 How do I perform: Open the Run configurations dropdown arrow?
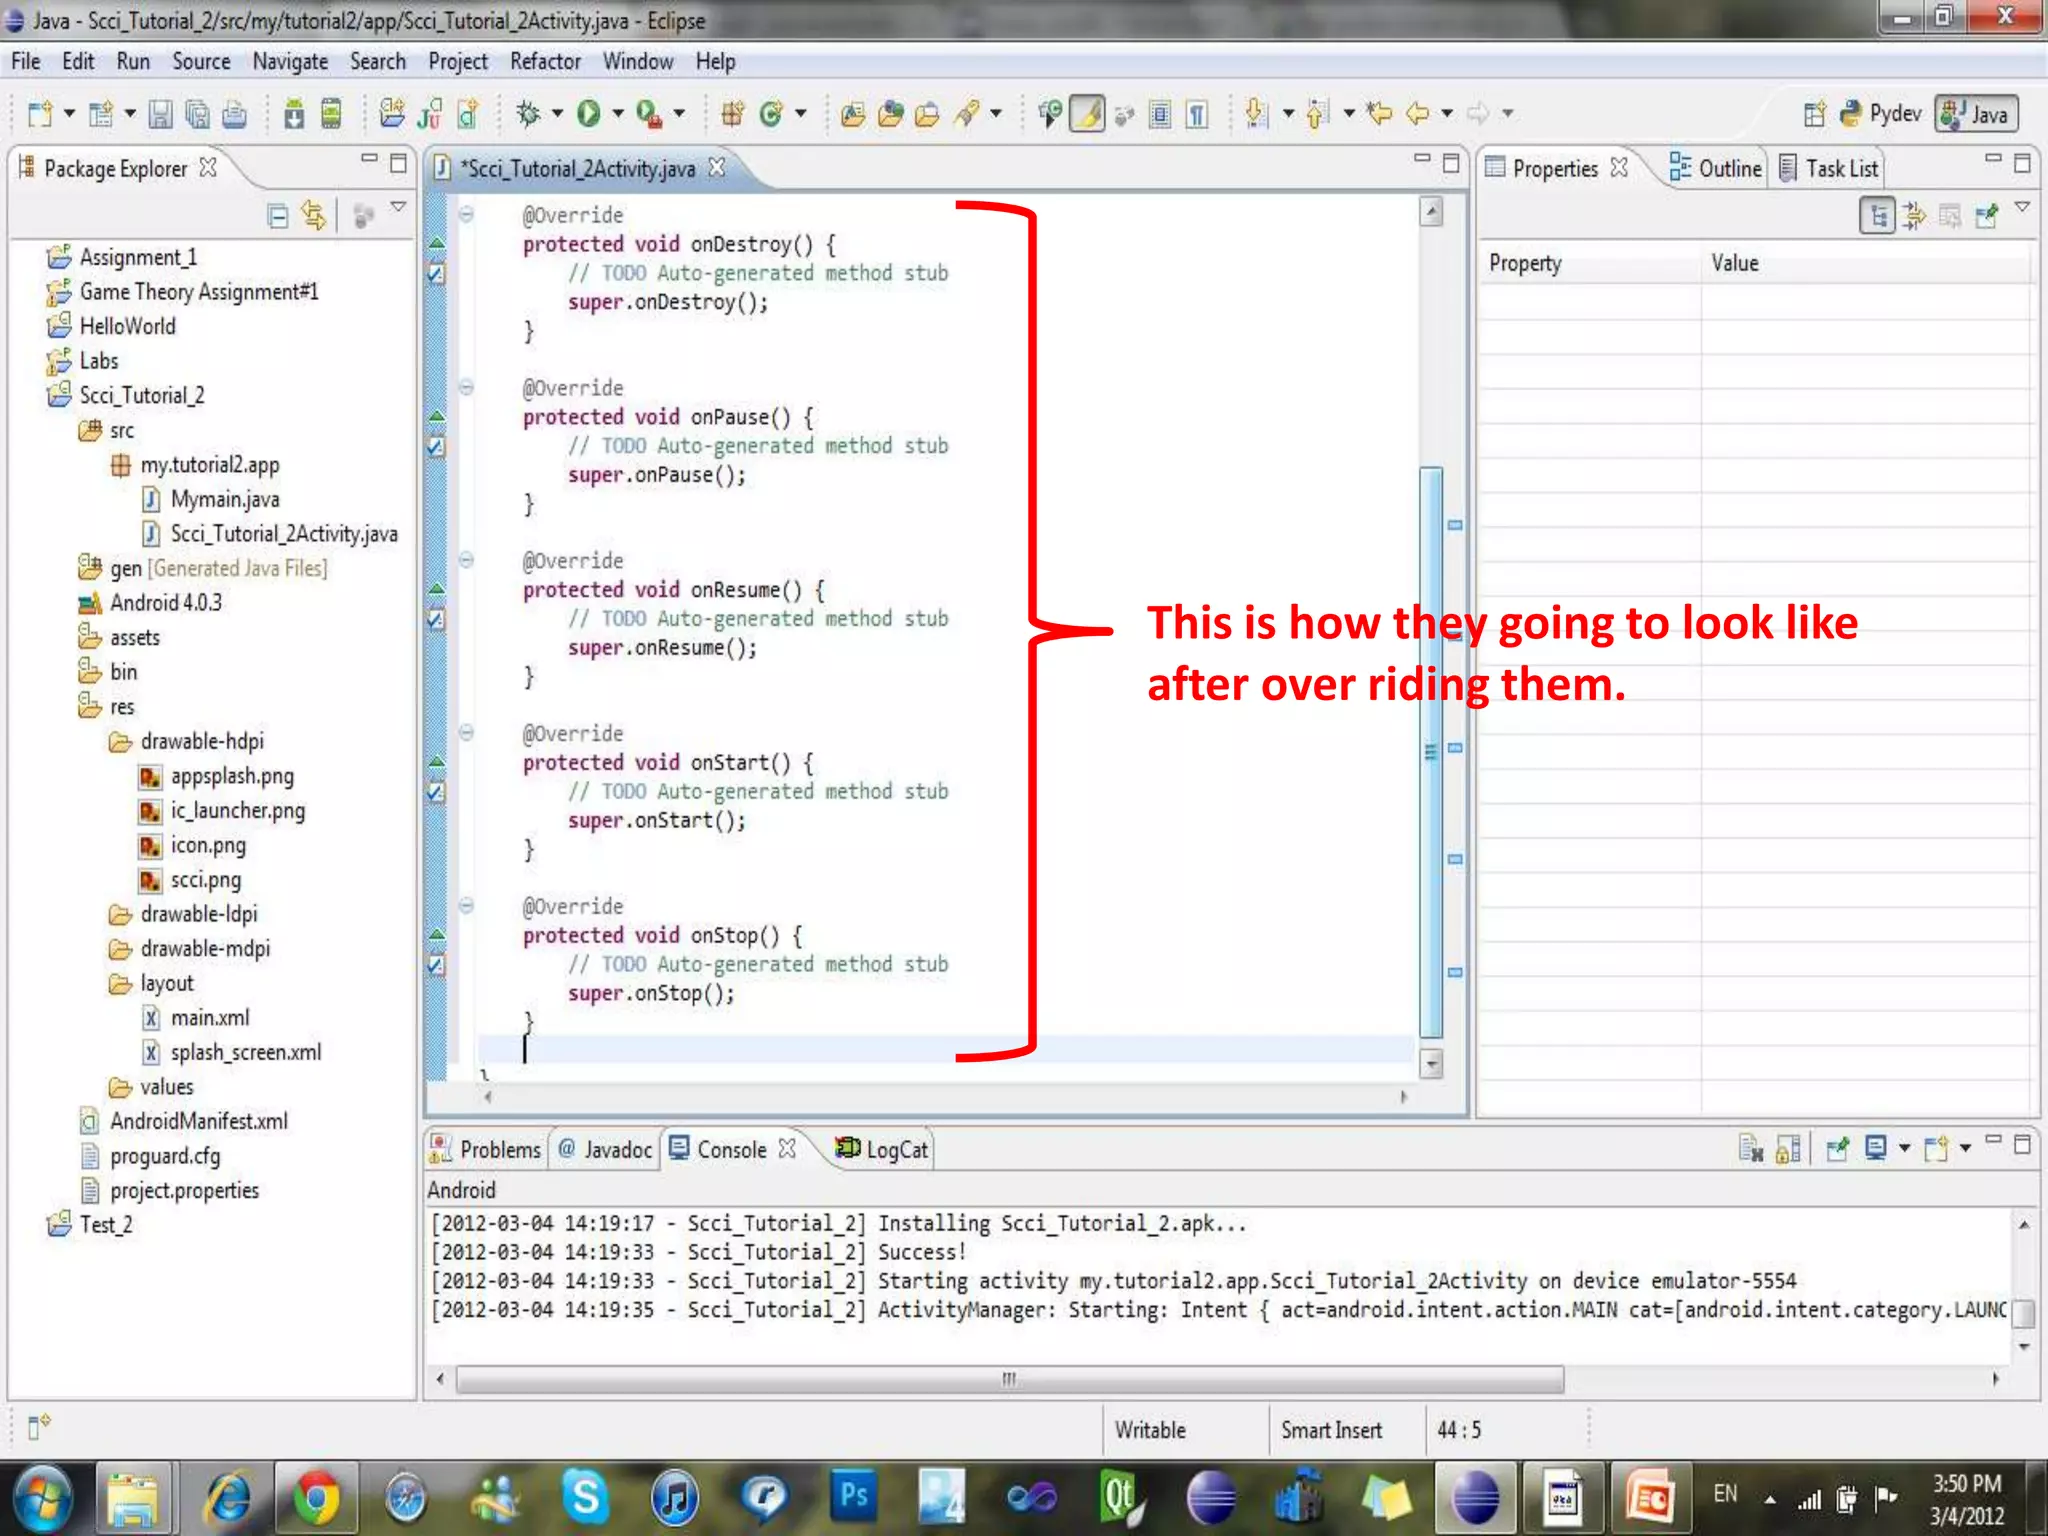(x=618, y=114)
